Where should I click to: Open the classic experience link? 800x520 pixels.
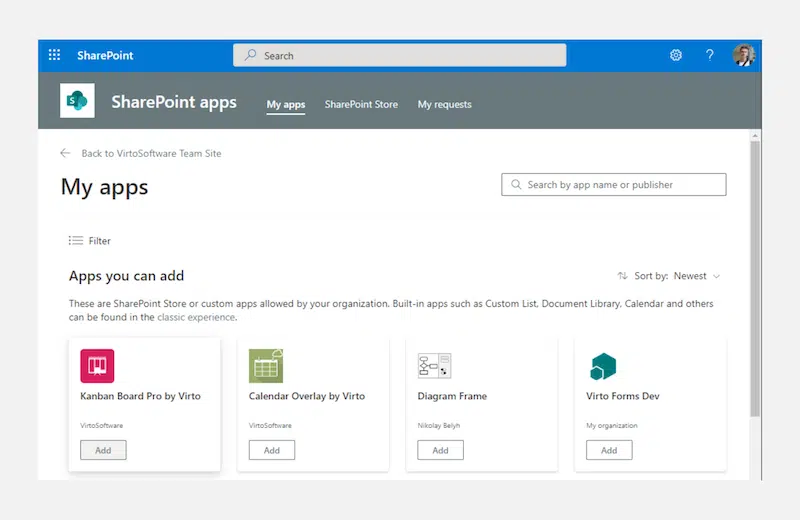tap(196, 317)
